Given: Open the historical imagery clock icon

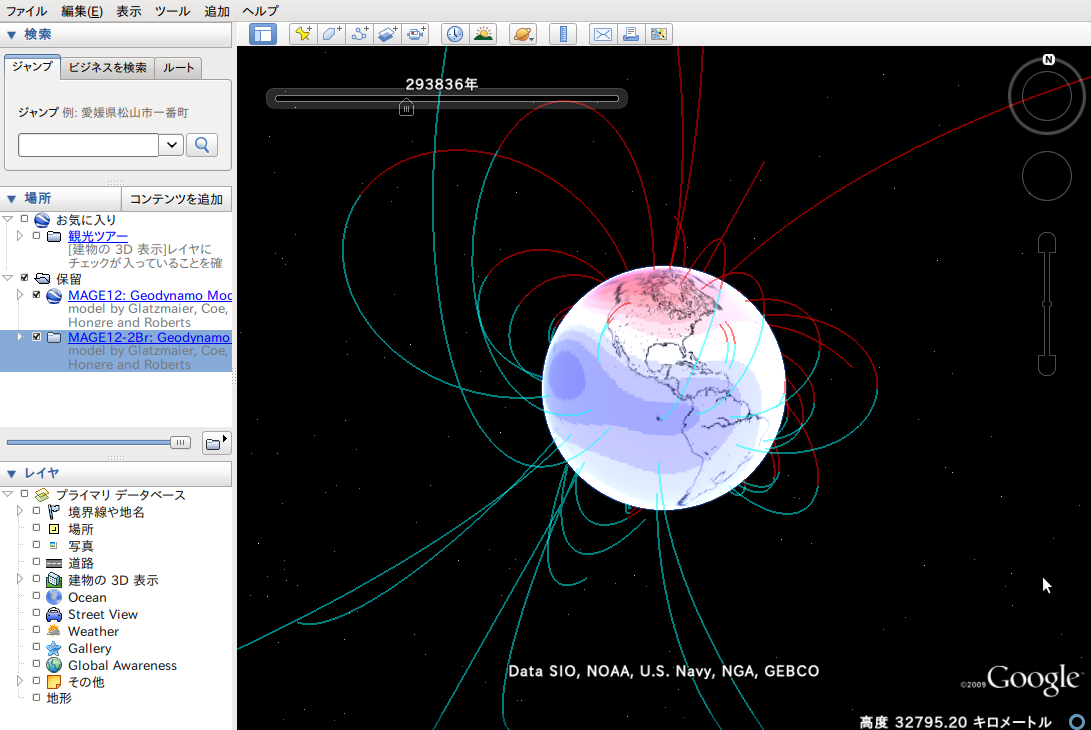Looking at the screenshot, I should 455,34.
